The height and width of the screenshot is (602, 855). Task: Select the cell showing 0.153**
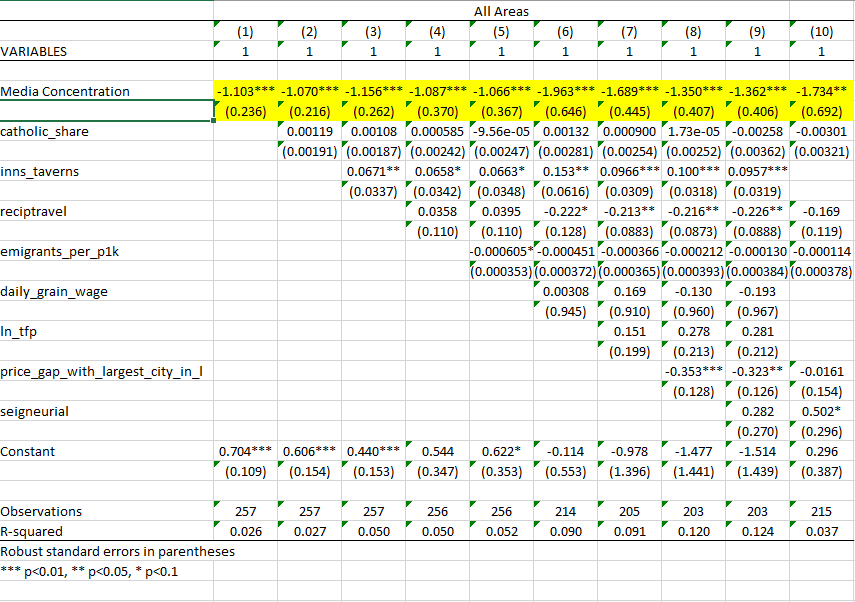565,171
